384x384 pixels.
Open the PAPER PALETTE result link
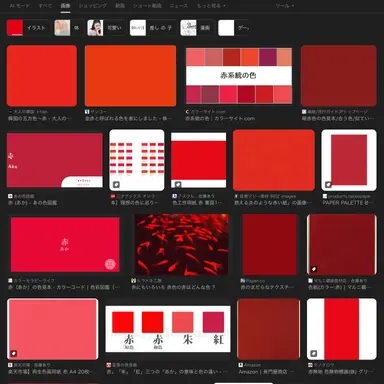pyautogui.click(x=347, y=203)
